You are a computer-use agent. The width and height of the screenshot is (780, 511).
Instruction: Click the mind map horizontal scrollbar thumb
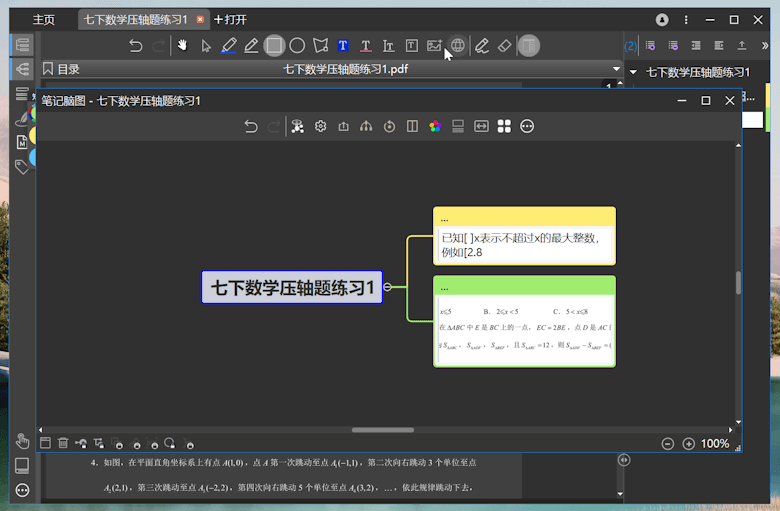point(383,430)
